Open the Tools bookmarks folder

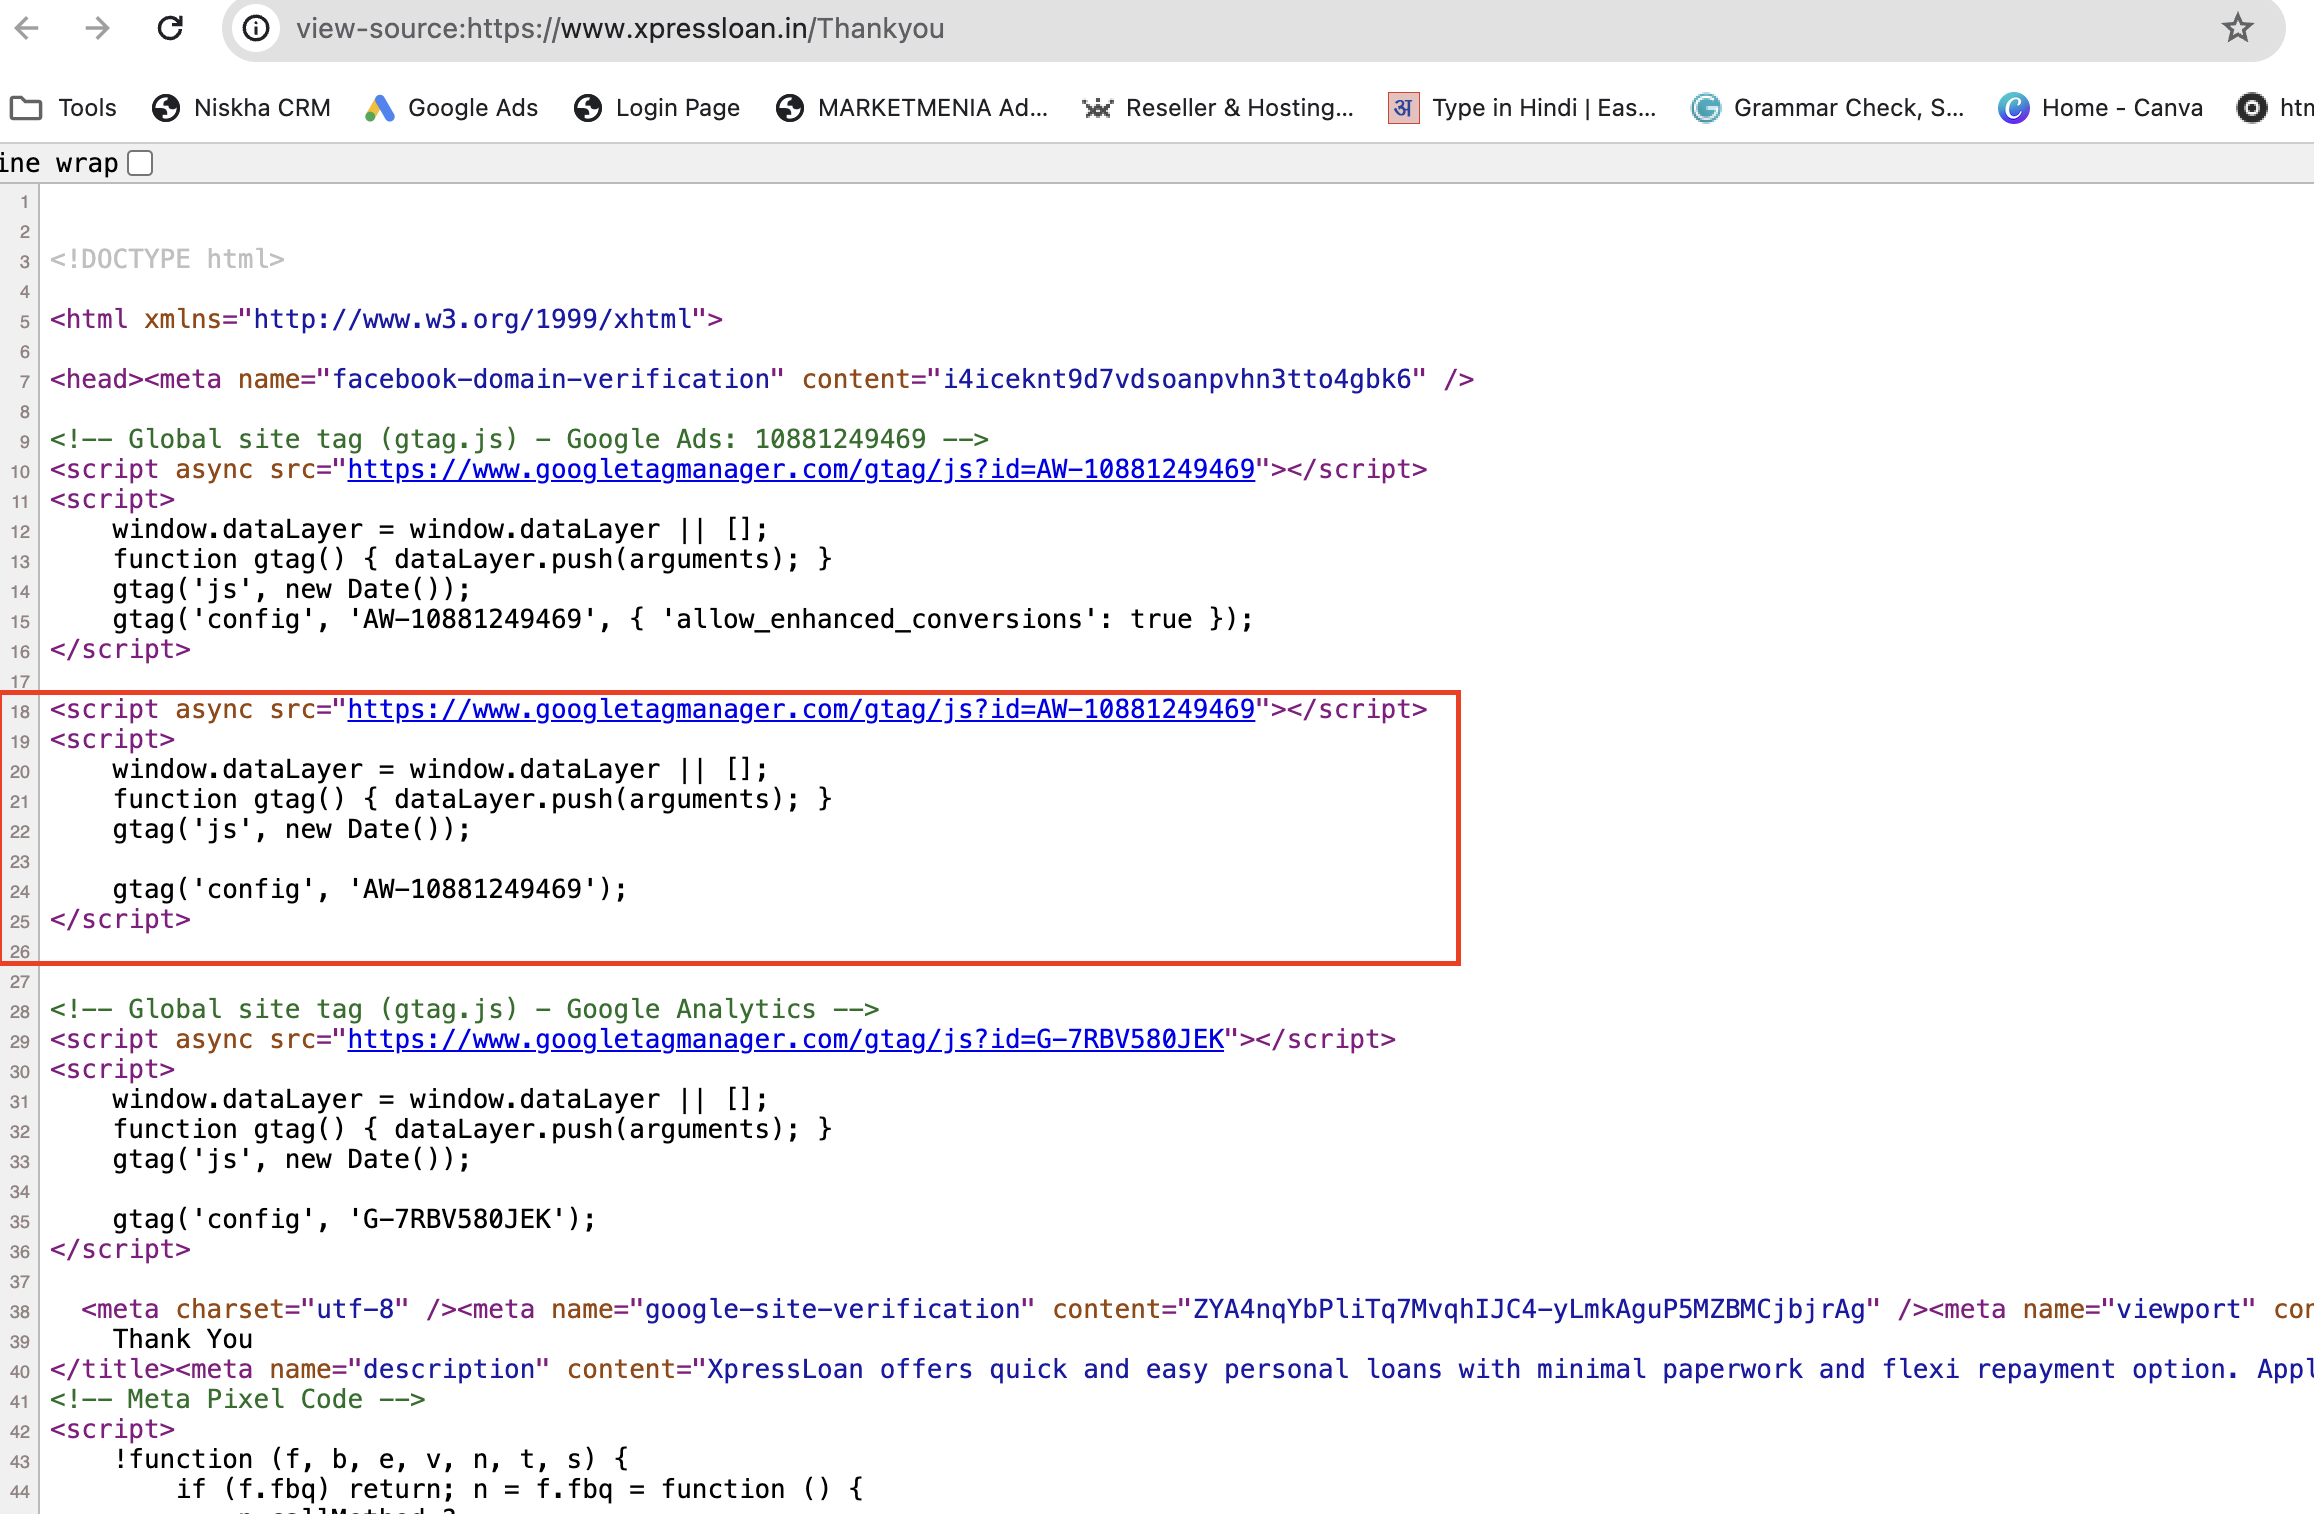[63, 108]
